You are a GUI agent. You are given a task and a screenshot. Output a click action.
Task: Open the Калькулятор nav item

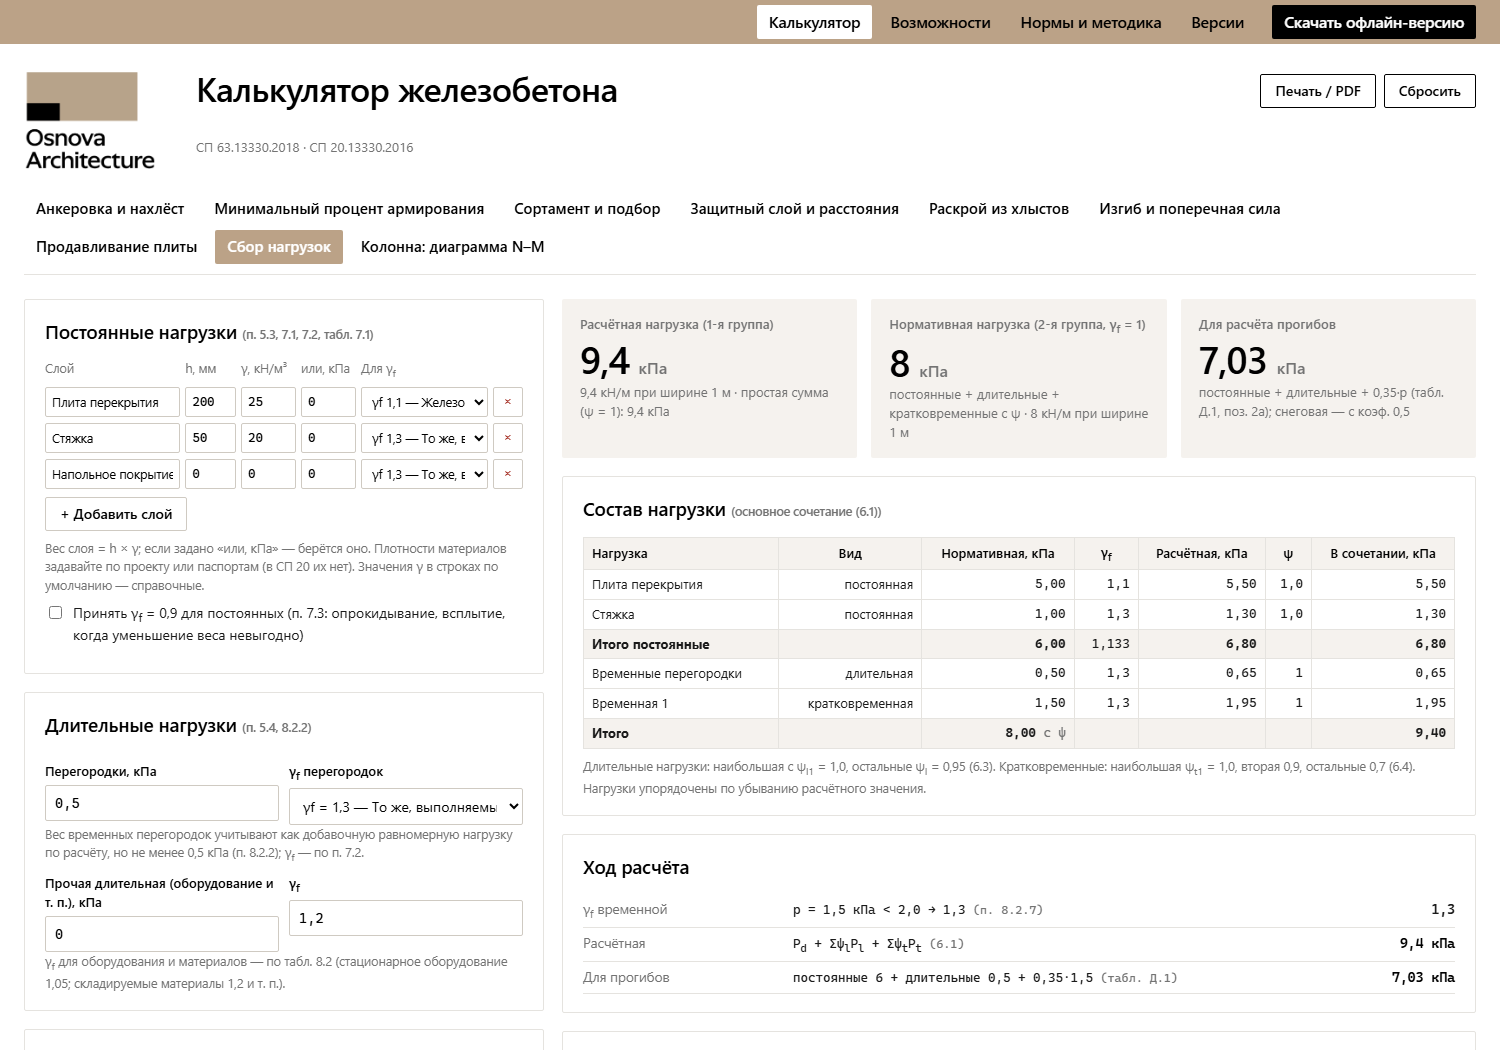tap(814, 22)
